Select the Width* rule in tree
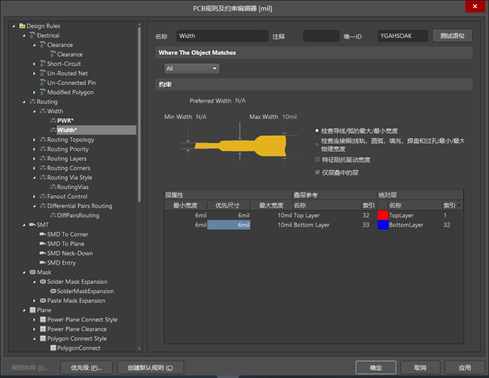Screen dimensions: 489x378 [67, 130]
